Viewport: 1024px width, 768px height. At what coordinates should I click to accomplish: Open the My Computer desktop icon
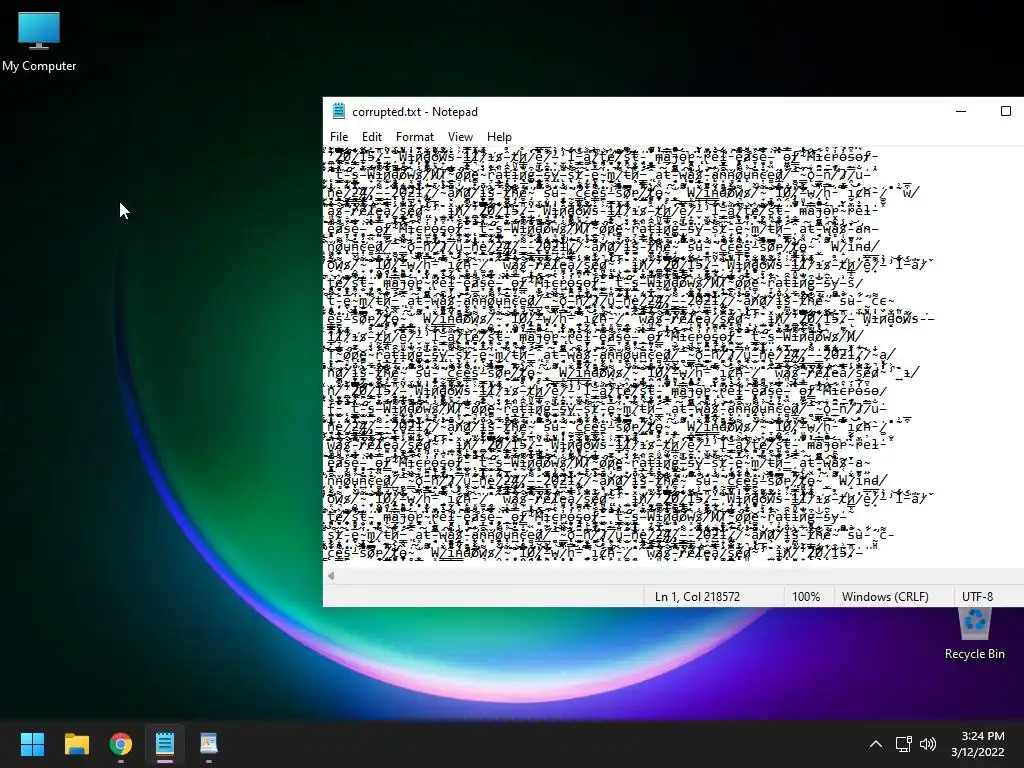pyautogui.click(x=39, y=40)
